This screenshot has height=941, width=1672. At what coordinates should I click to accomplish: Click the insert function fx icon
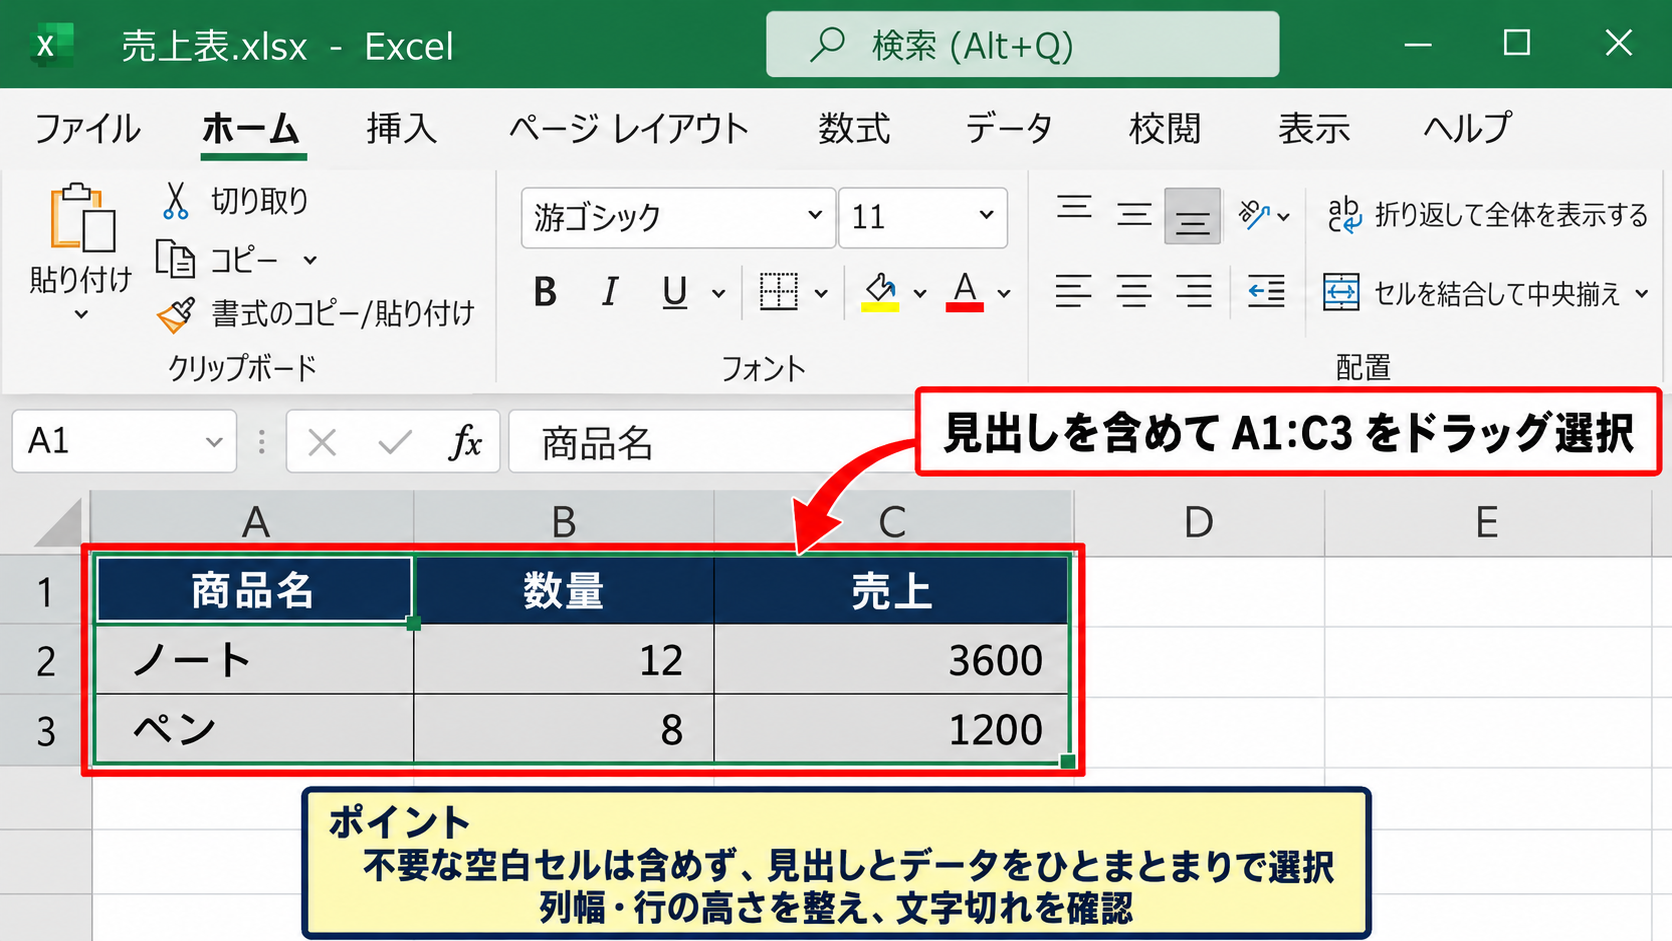pyautogui.click(x=465, y=441)
